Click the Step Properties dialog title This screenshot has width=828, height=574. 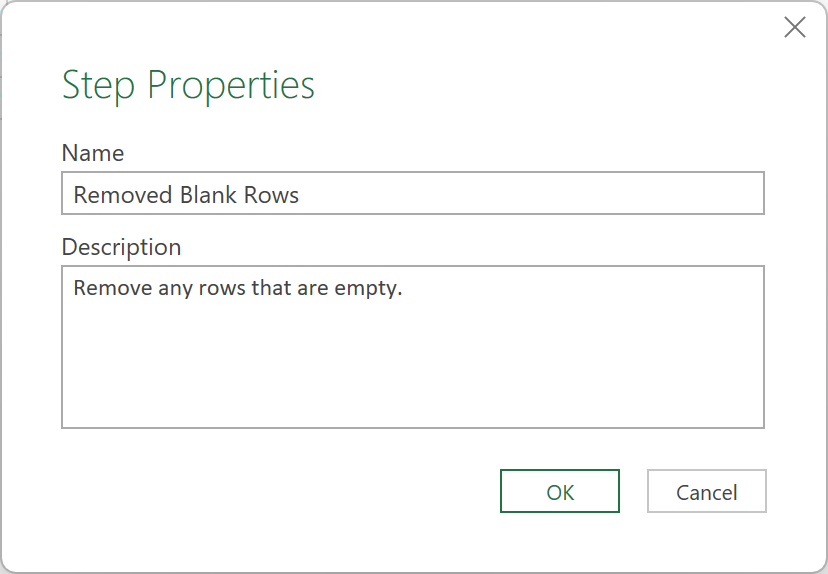(189, 85)
